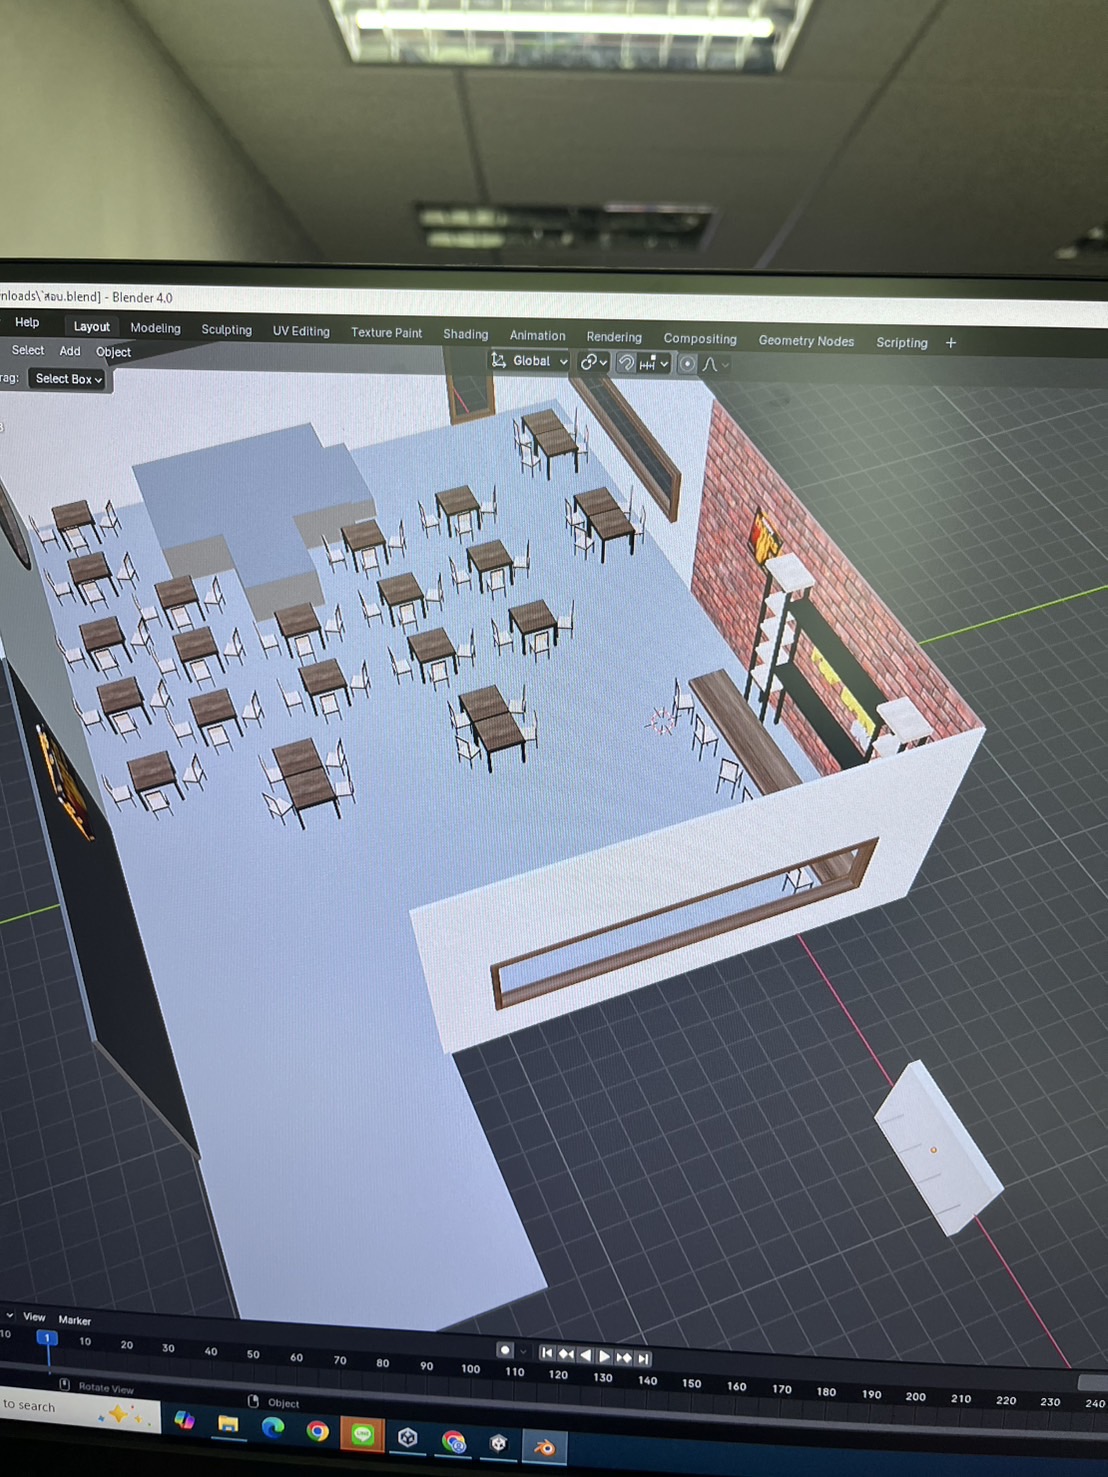1108x1477 pixels.
Task: Jump to the timeline end frame
Action: pos(644,1358)
